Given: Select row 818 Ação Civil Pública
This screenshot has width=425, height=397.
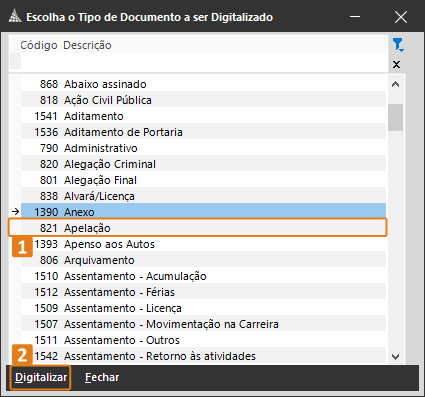Looking at the screenshot, I should tap(203, 100).
